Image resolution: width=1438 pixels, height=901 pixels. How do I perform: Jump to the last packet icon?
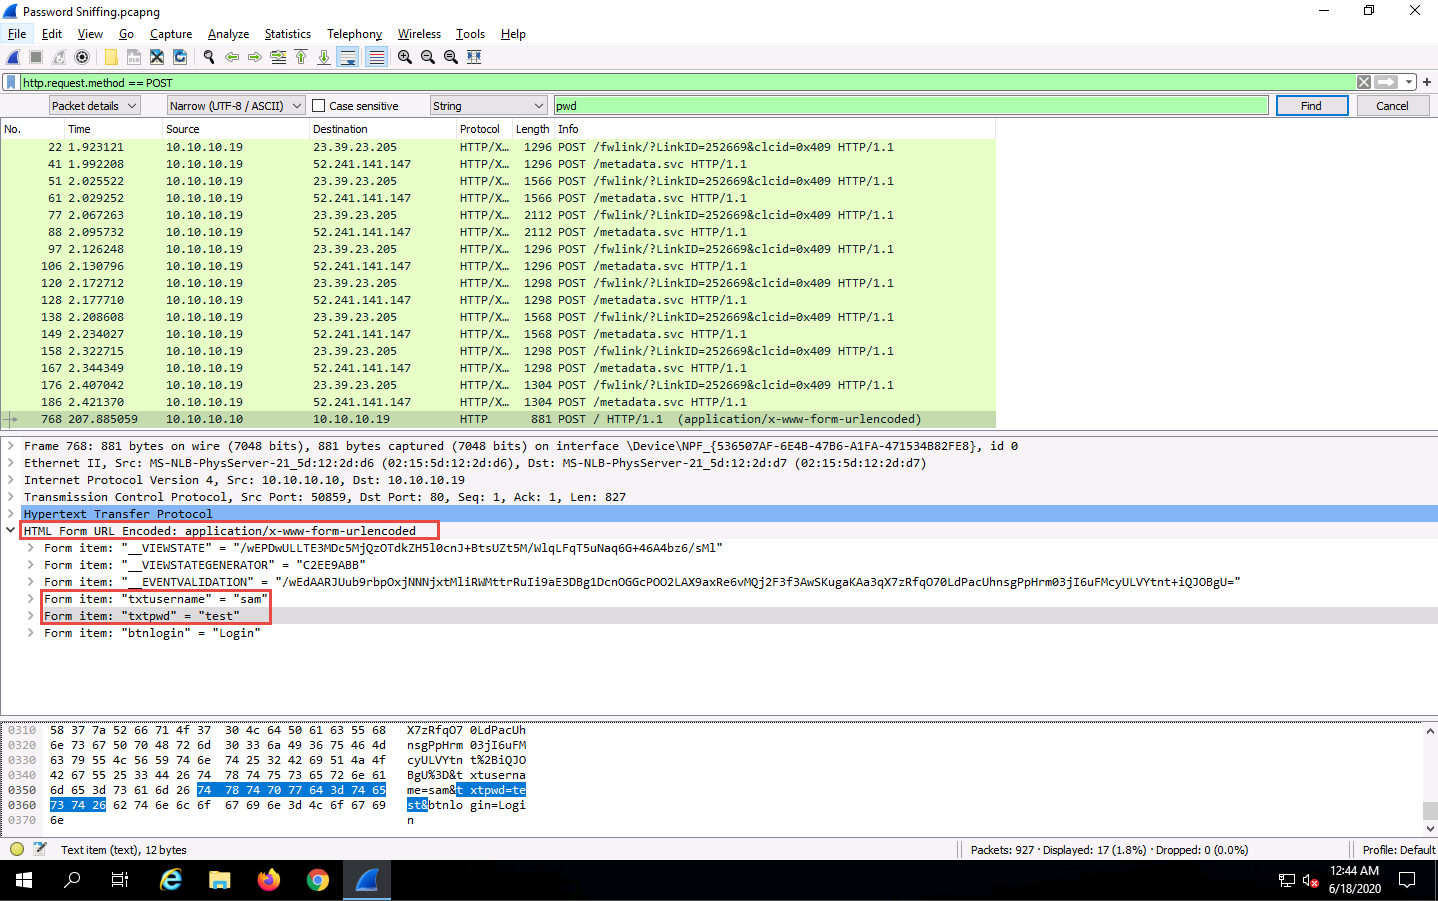[324, 57]
